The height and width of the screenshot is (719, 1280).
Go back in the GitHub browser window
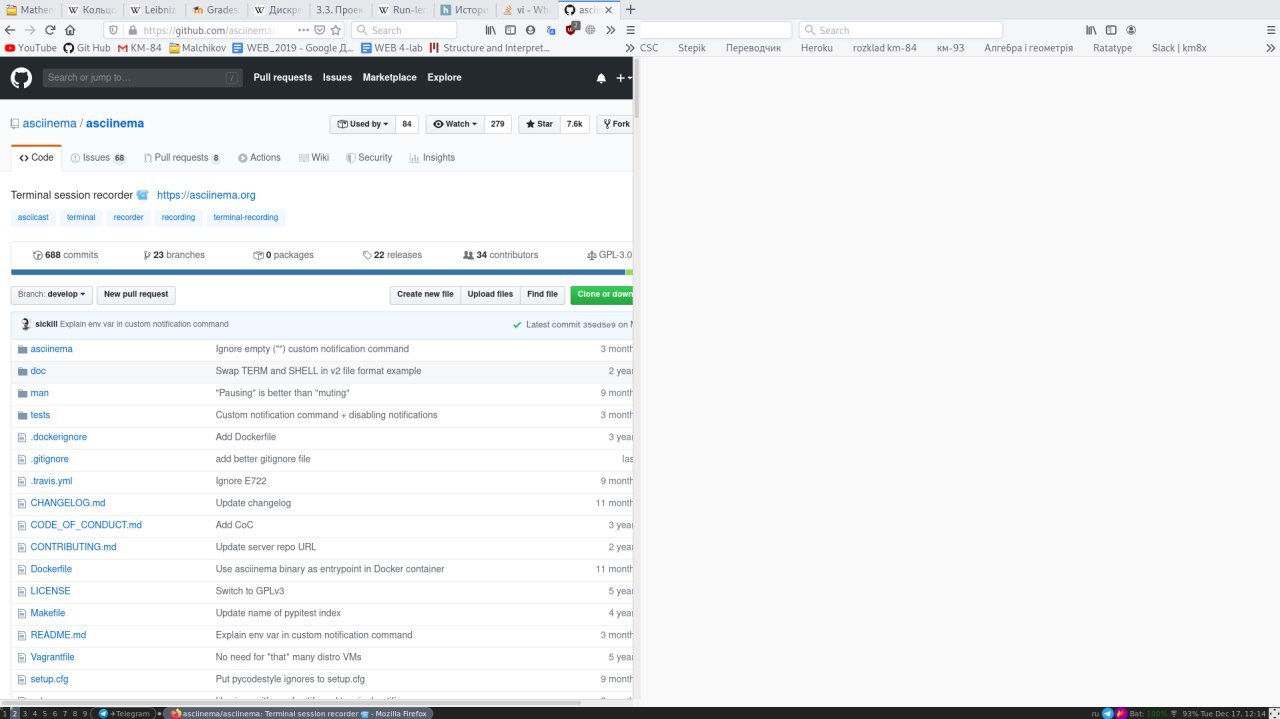coord(10,30)
